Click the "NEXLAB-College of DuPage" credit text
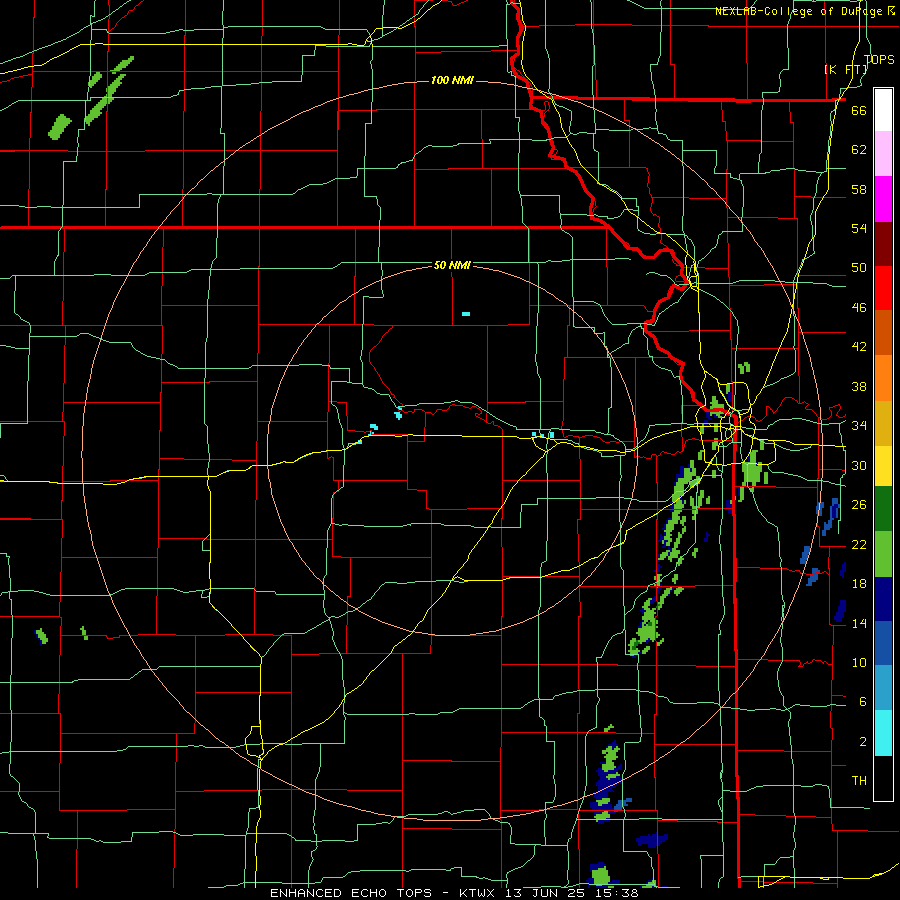The width and height of the screenshot is (900, 900). (800, 11)
